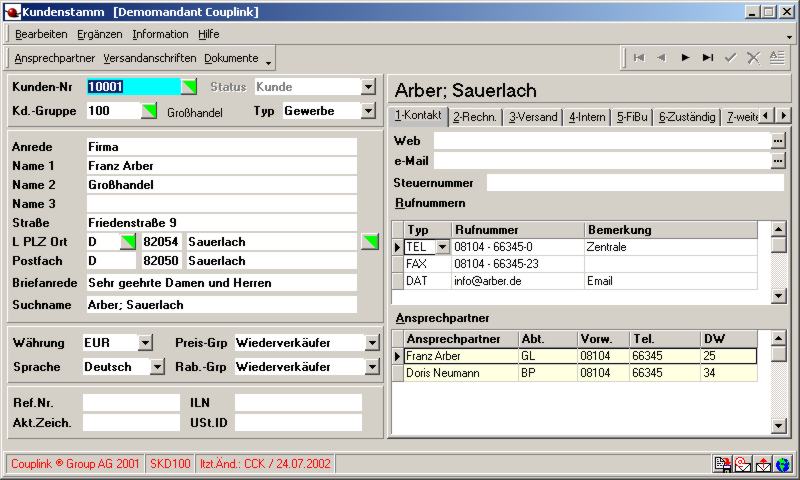
Task: Click the email @ envelope icon in status bar
Action: point(743,464)
